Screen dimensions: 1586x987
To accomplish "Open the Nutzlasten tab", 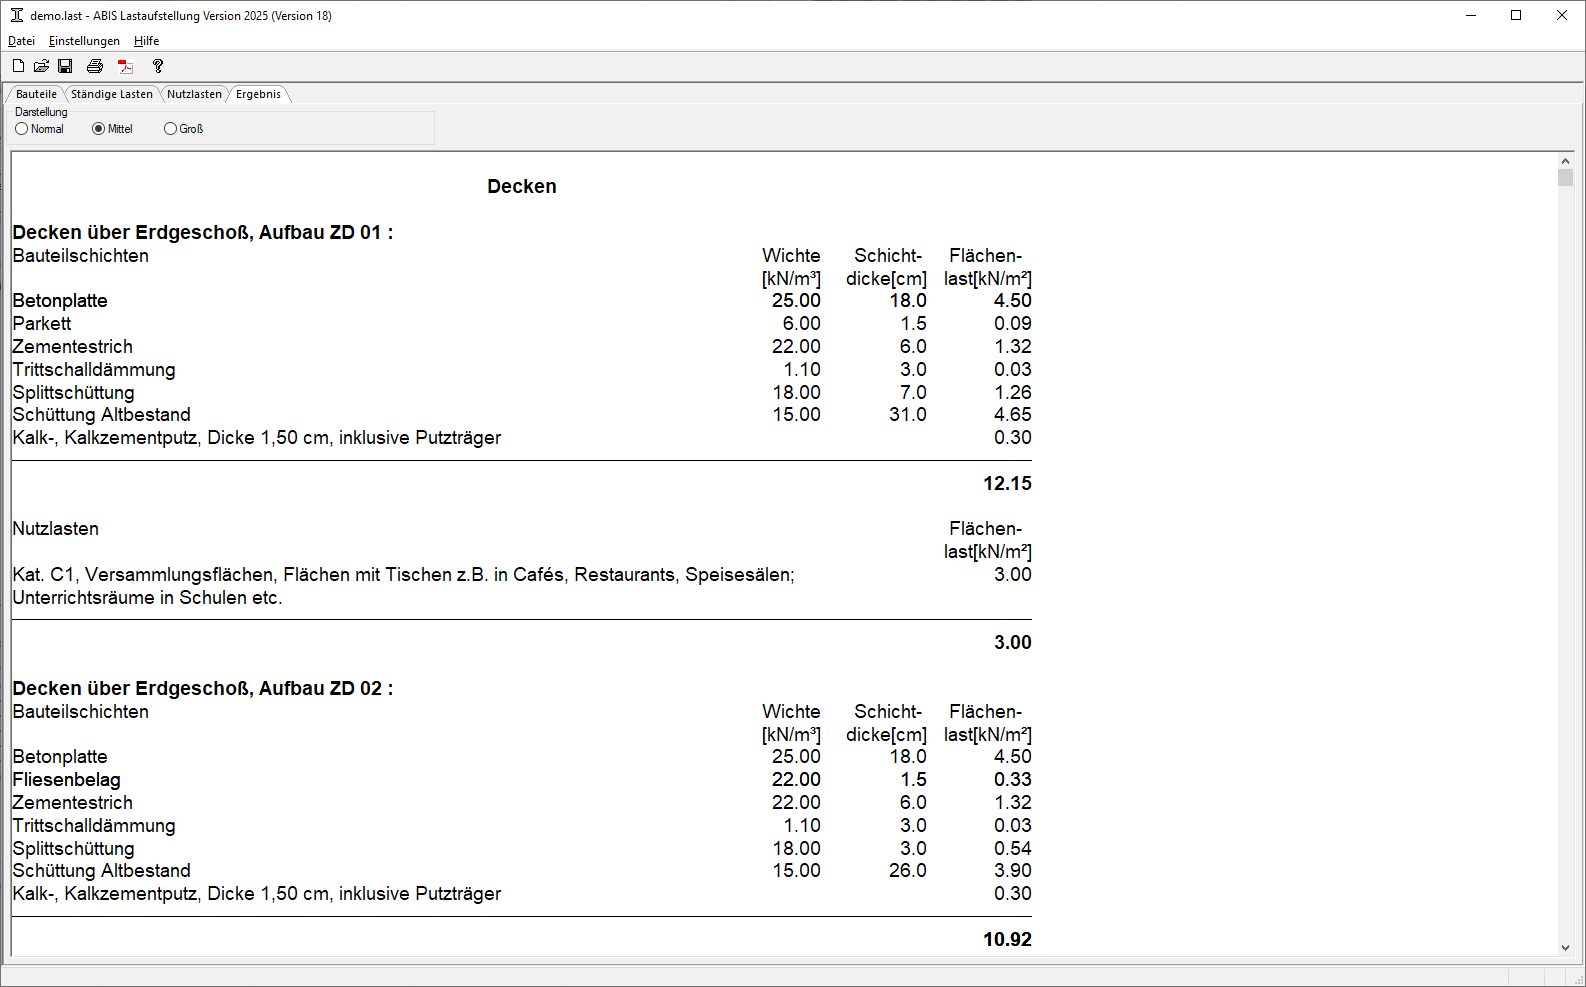I will [x=194, y=94].
